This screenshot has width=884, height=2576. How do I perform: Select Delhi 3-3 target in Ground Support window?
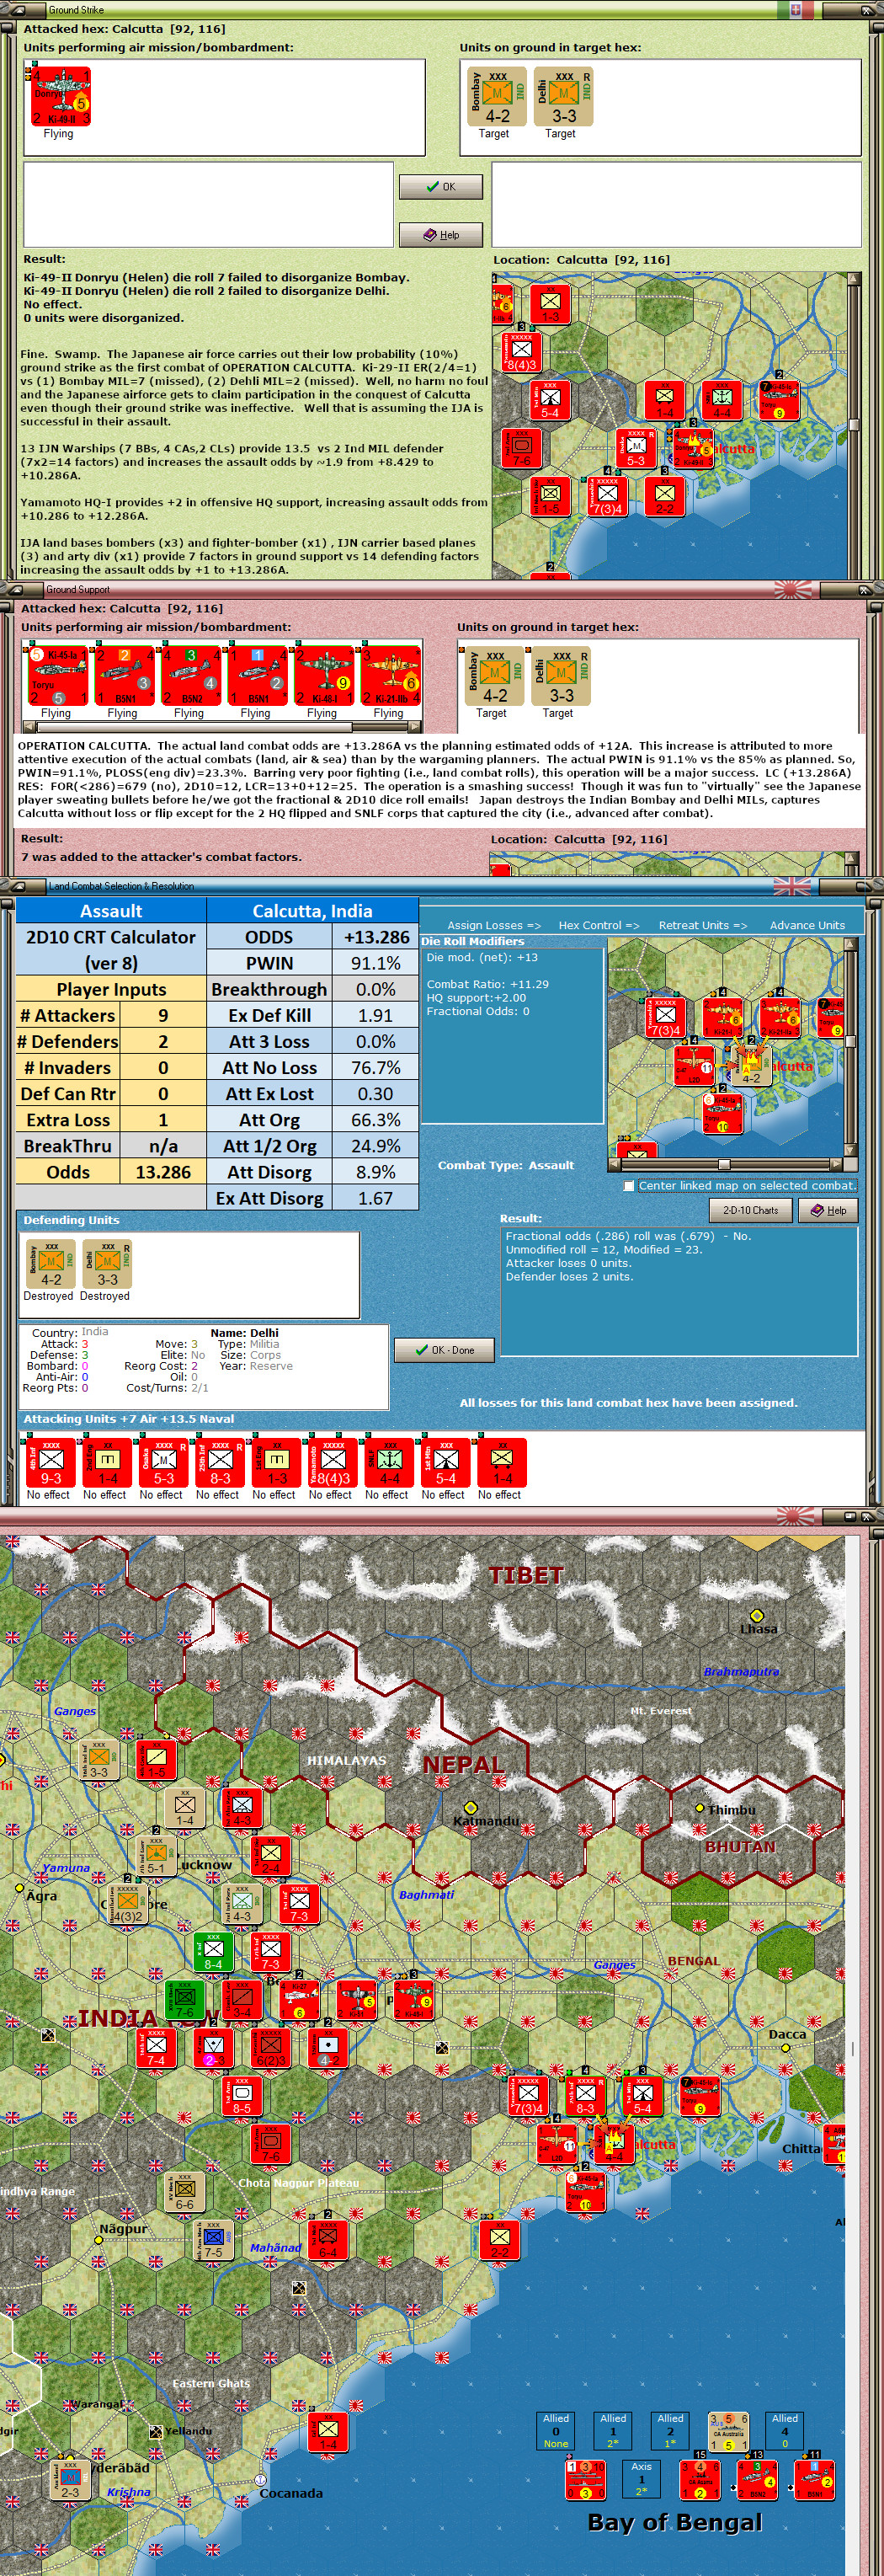(x=561, y=677)
